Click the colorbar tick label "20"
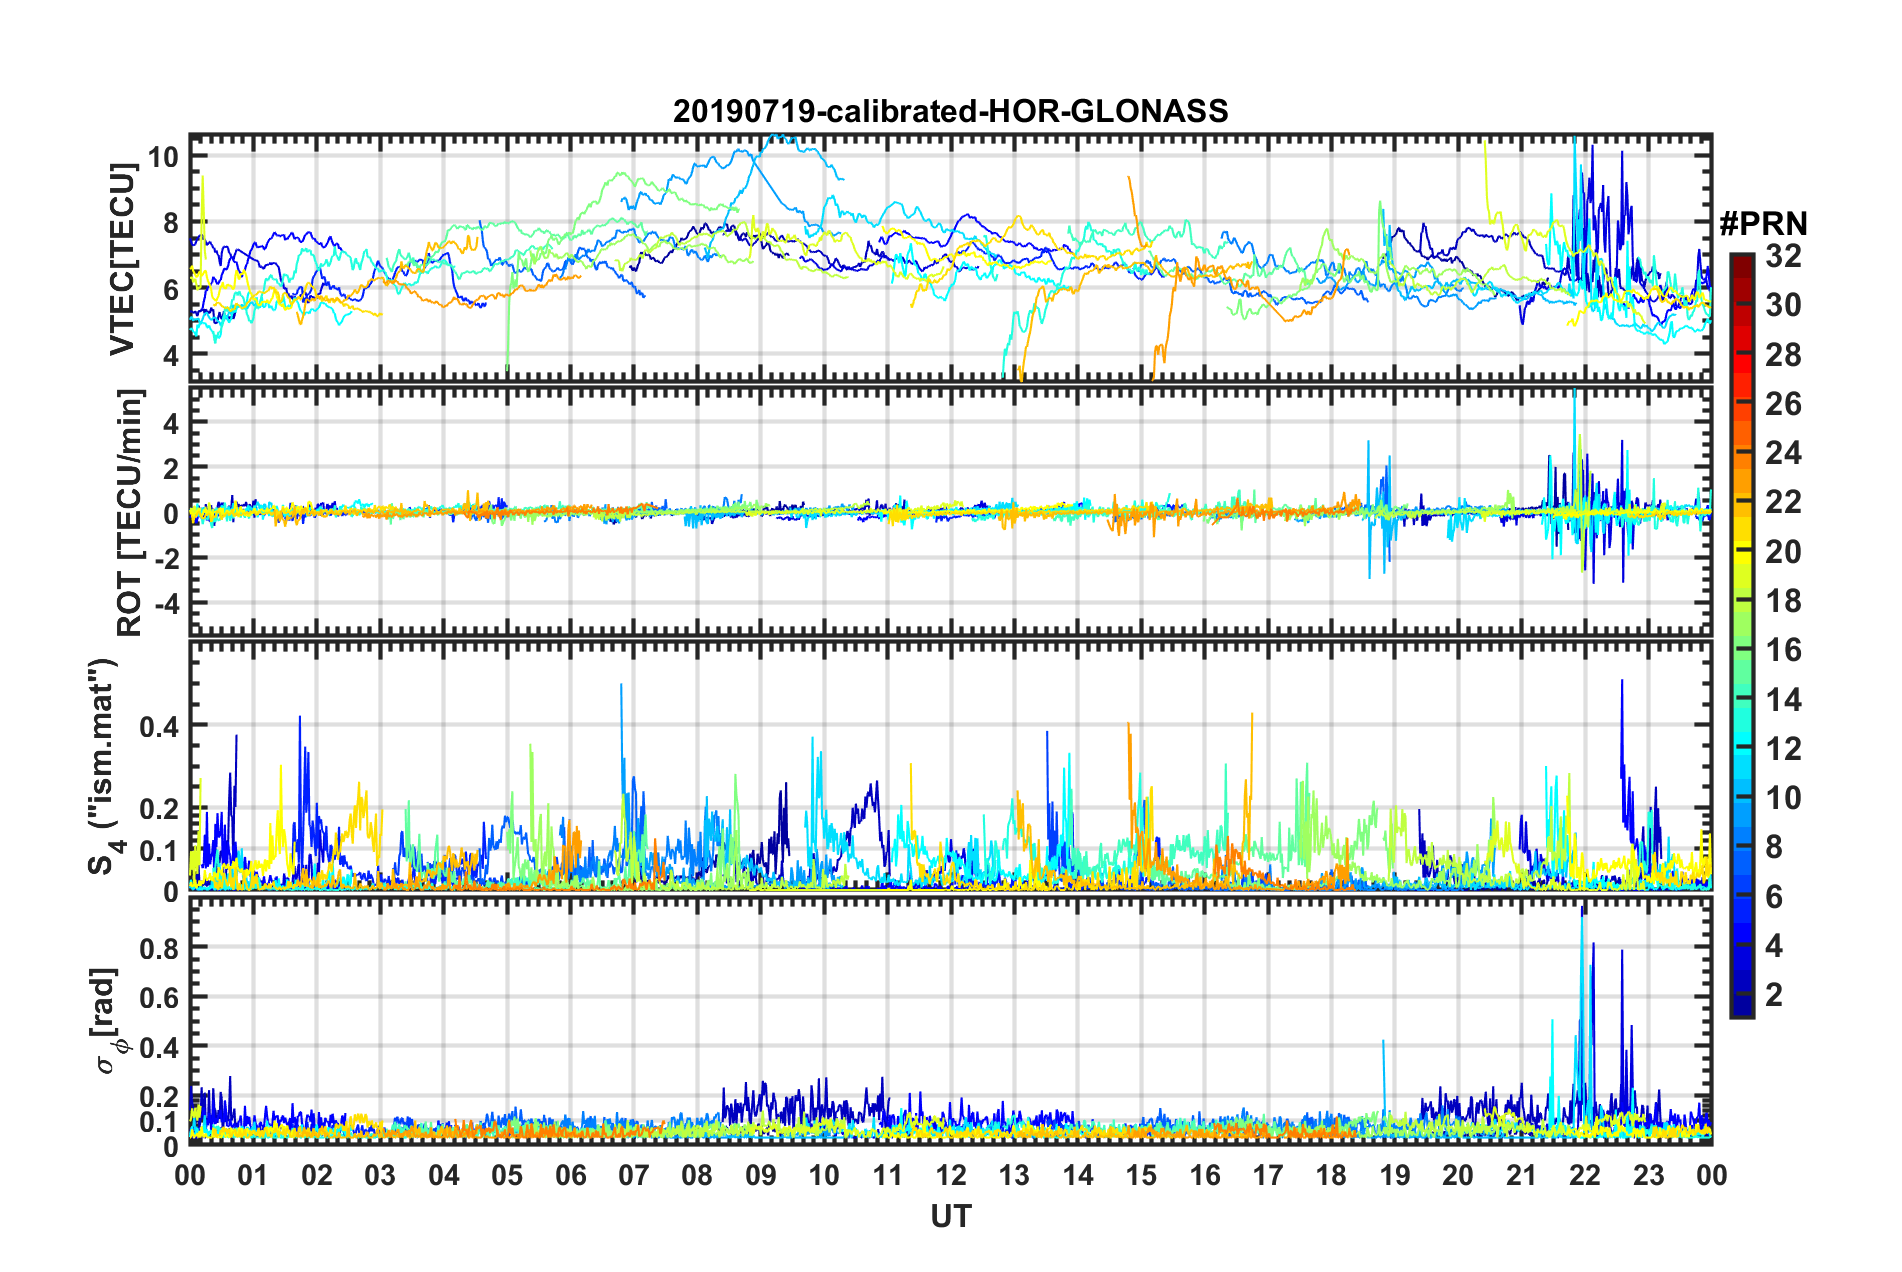Screen dimensions: 1902x1272 click(x=1783, y=552)
